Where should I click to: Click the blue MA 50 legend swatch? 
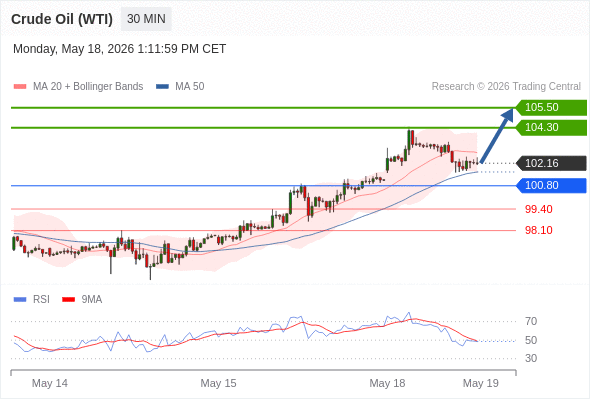(x=162, y=87)
